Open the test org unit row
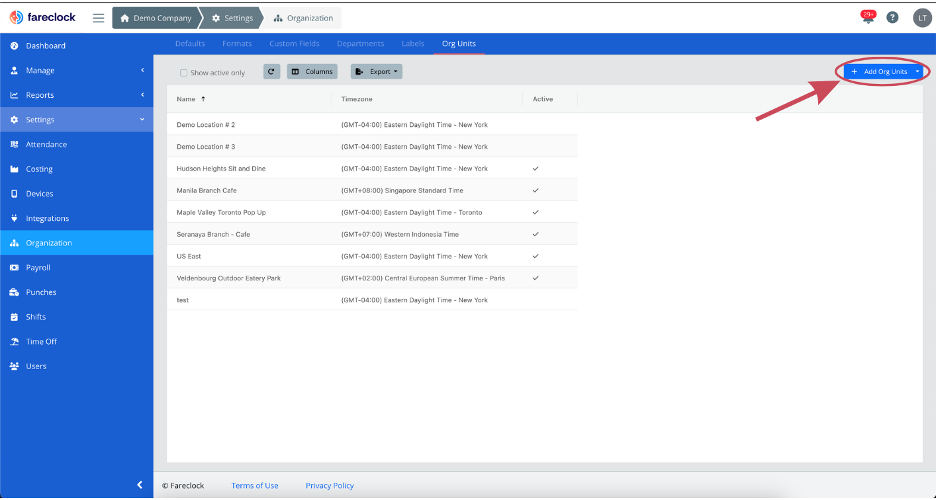The height and width of the screenshot is (500, 936). coord(372,300)
